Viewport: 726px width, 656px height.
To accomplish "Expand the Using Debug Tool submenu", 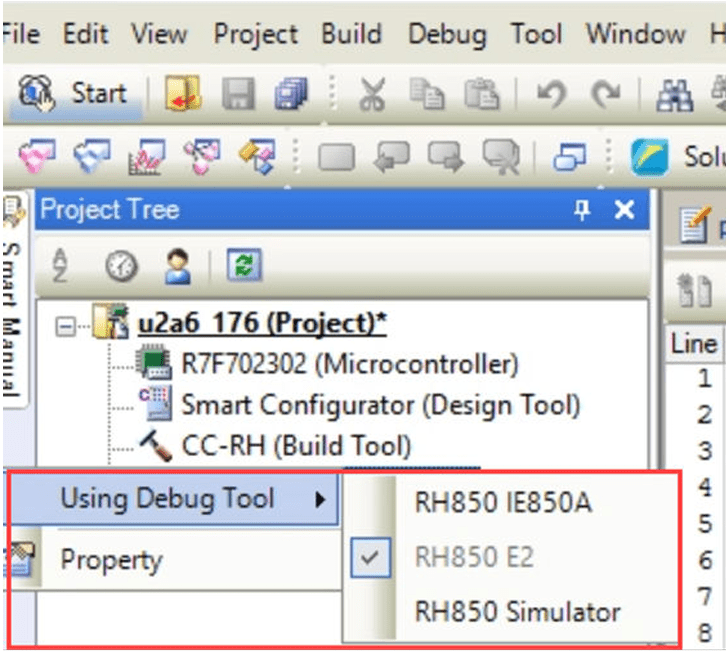I will point(170,498).
